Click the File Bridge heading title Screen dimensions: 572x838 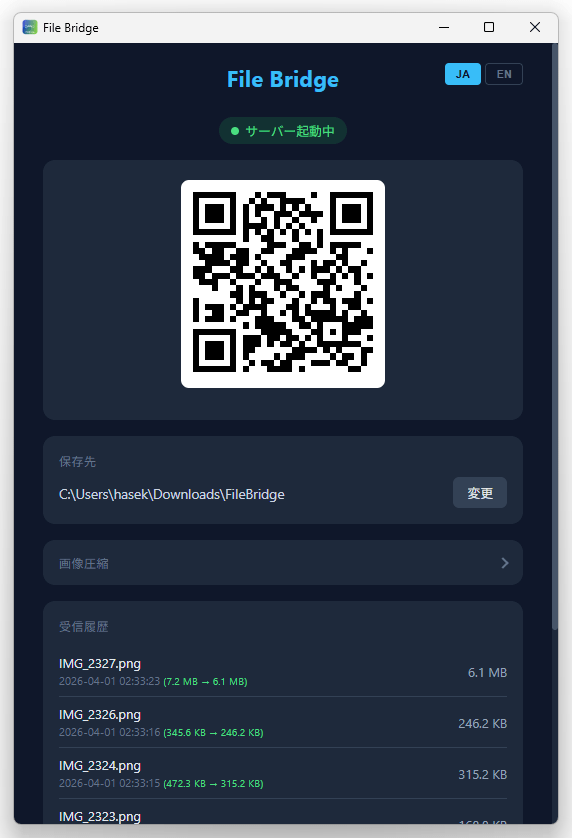tap(283, 80)
